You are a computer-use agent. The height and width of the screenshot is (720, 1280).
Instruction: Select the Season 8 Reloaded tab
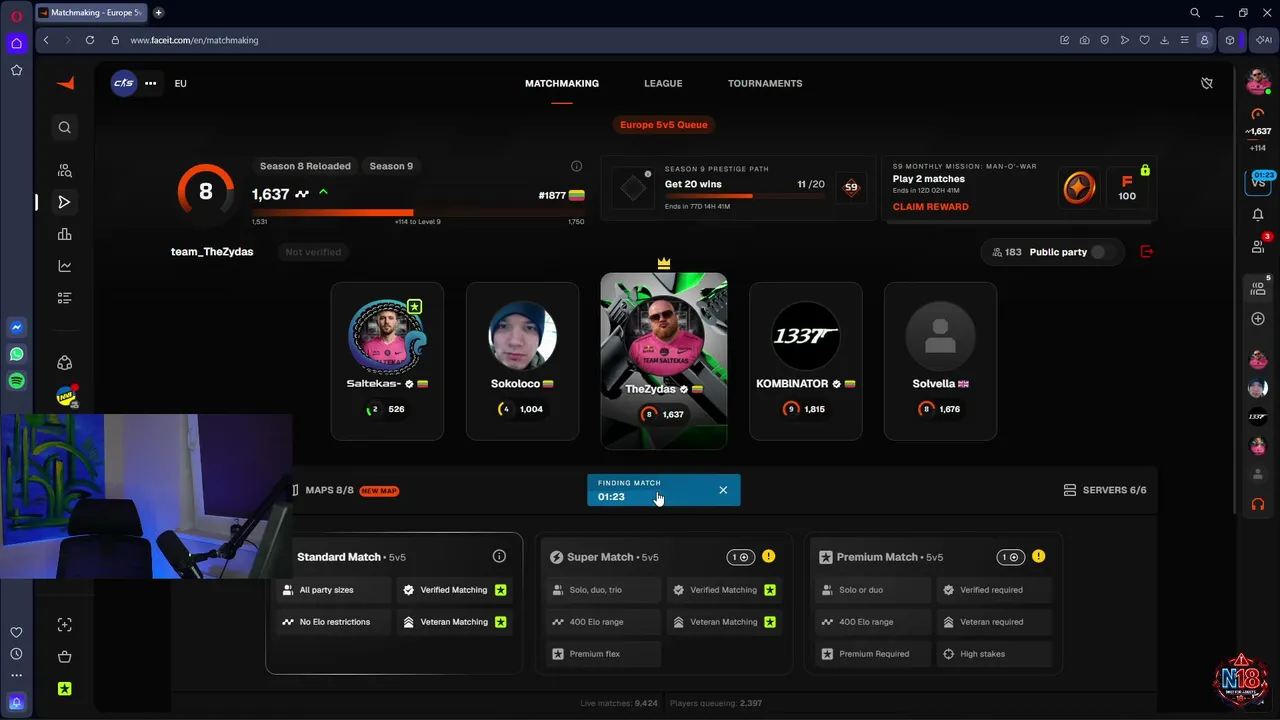(x=305, y=166)
